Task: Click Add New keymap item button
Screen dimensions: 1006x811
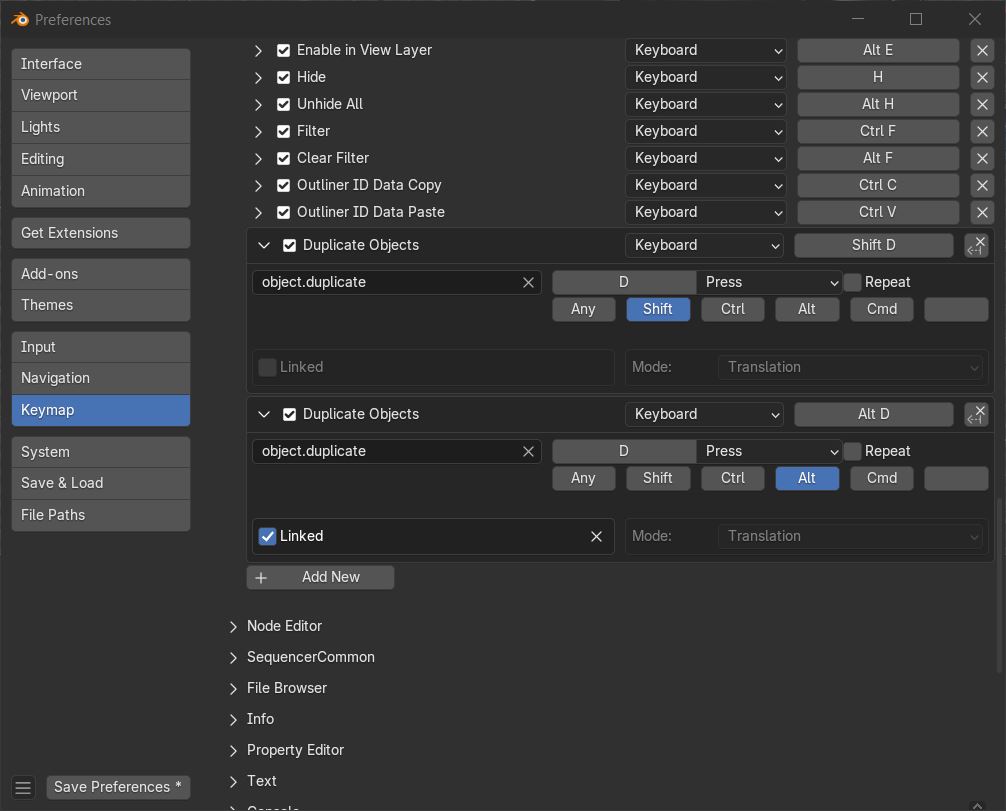Action: pos(320,577)
